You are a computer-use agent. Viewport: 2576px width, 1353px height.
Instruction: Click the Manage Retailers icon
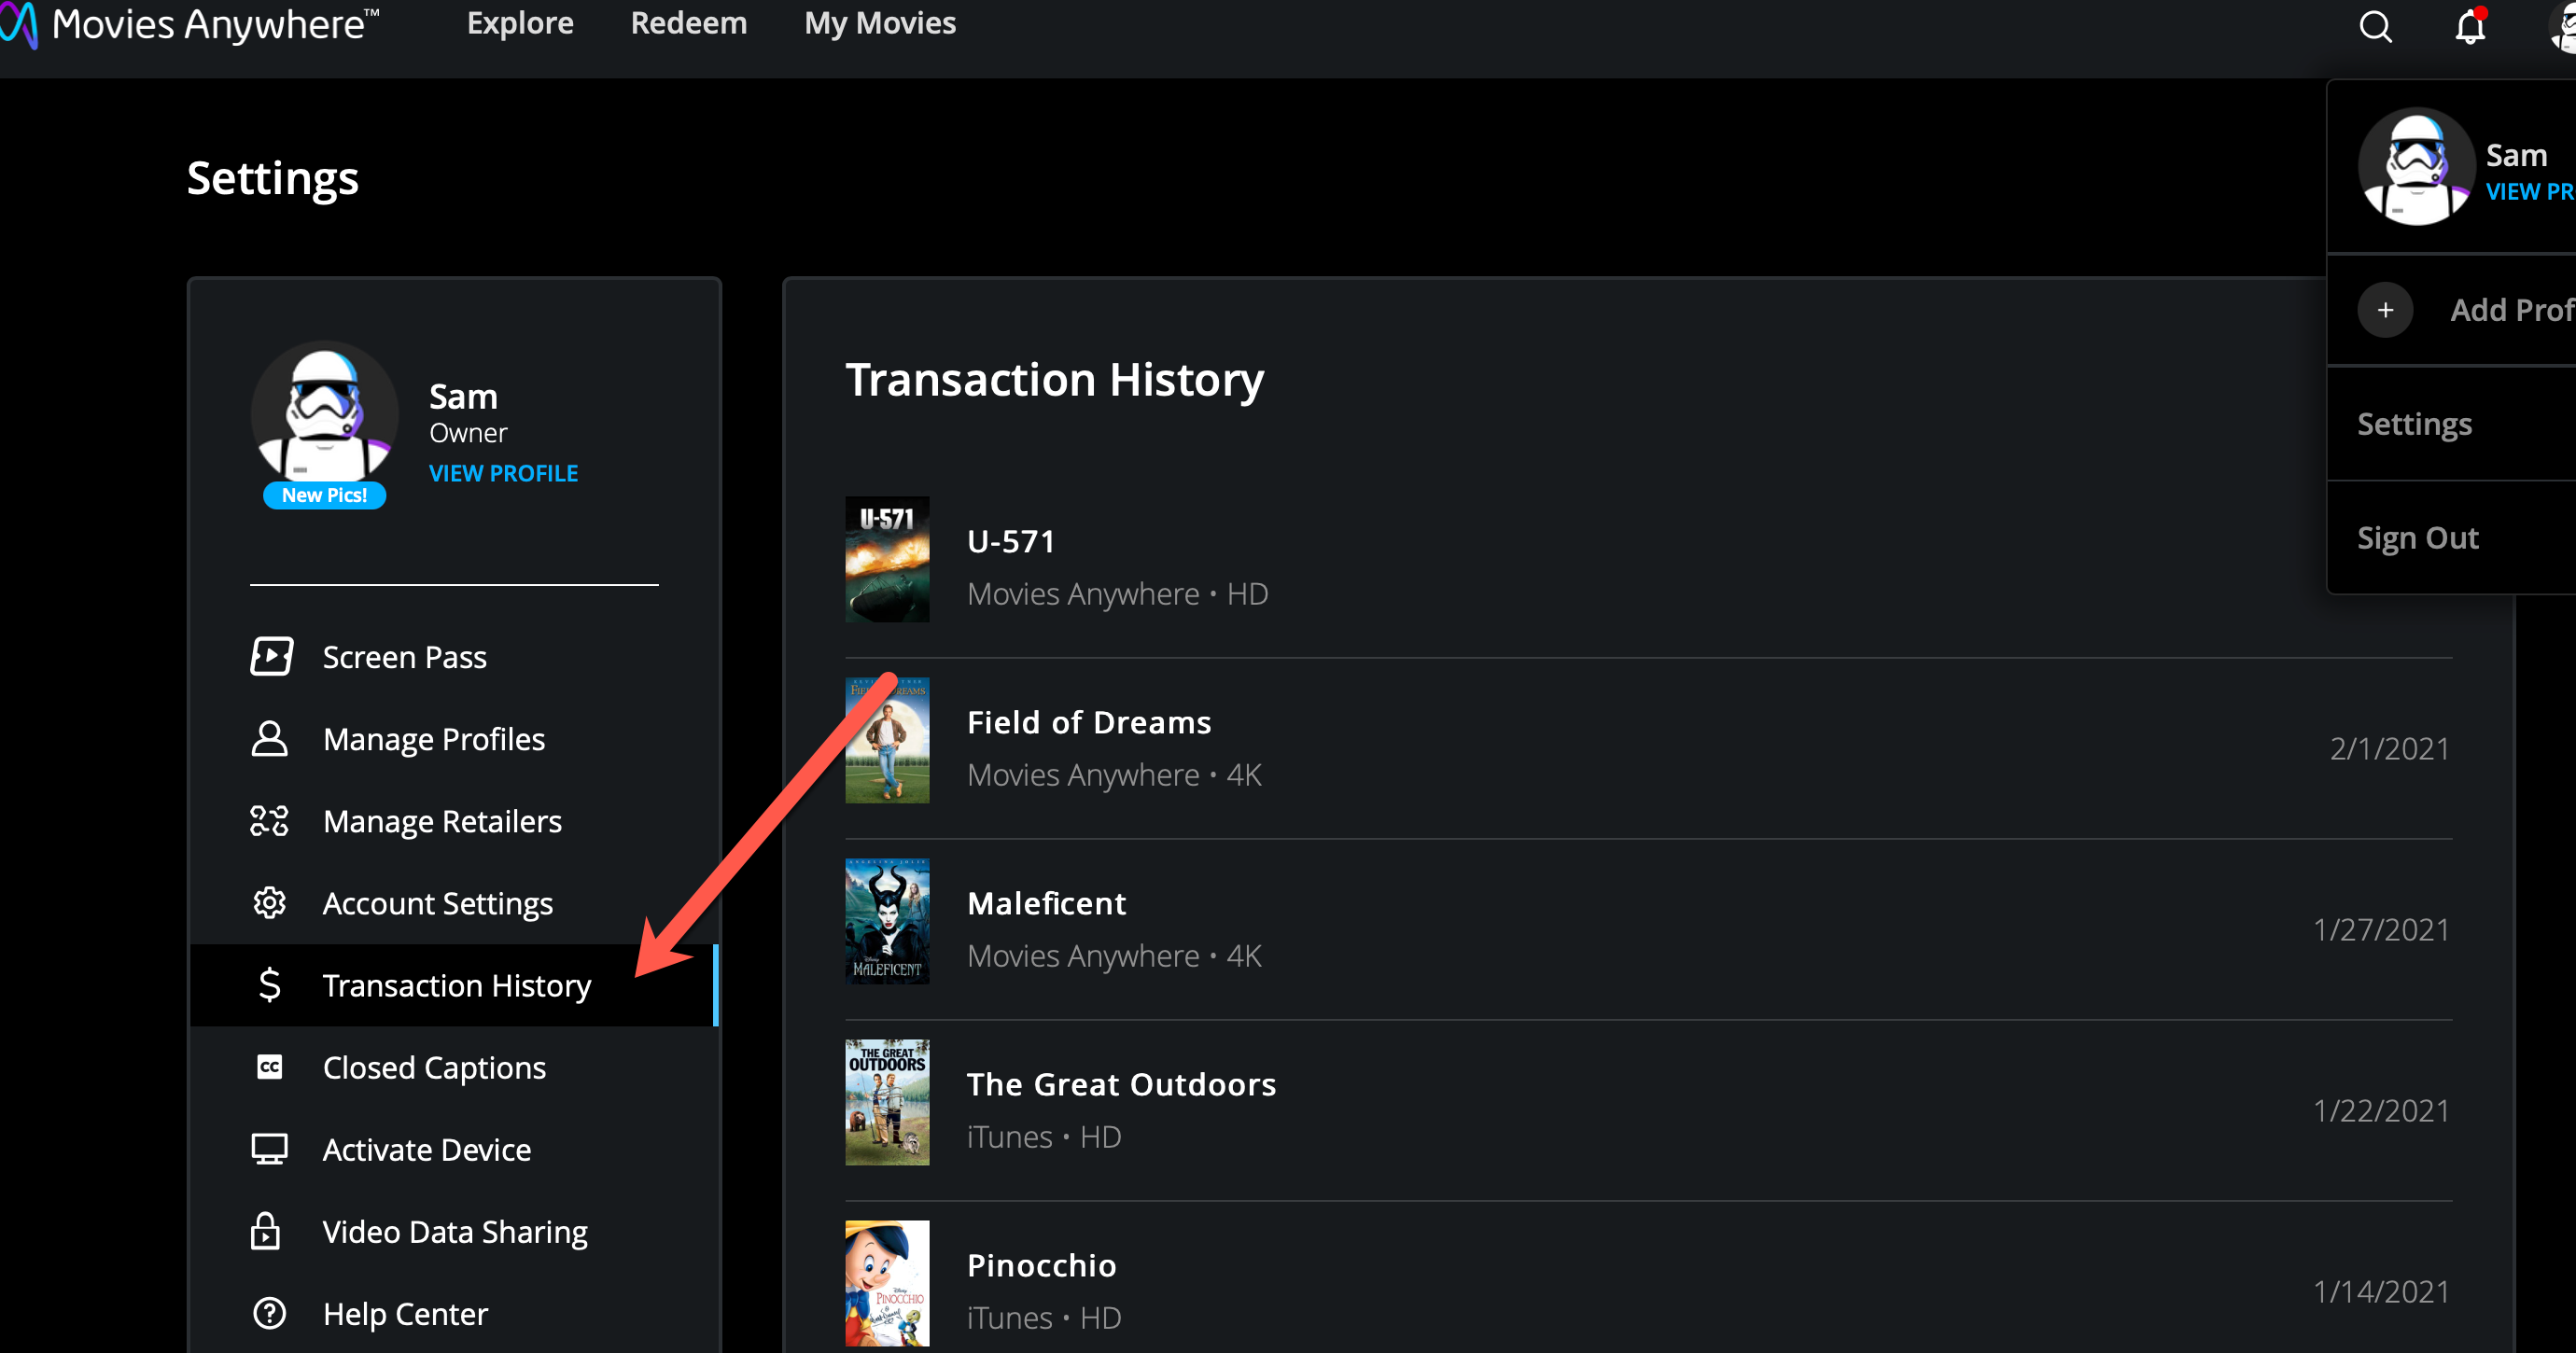click(x=269, y=821)
